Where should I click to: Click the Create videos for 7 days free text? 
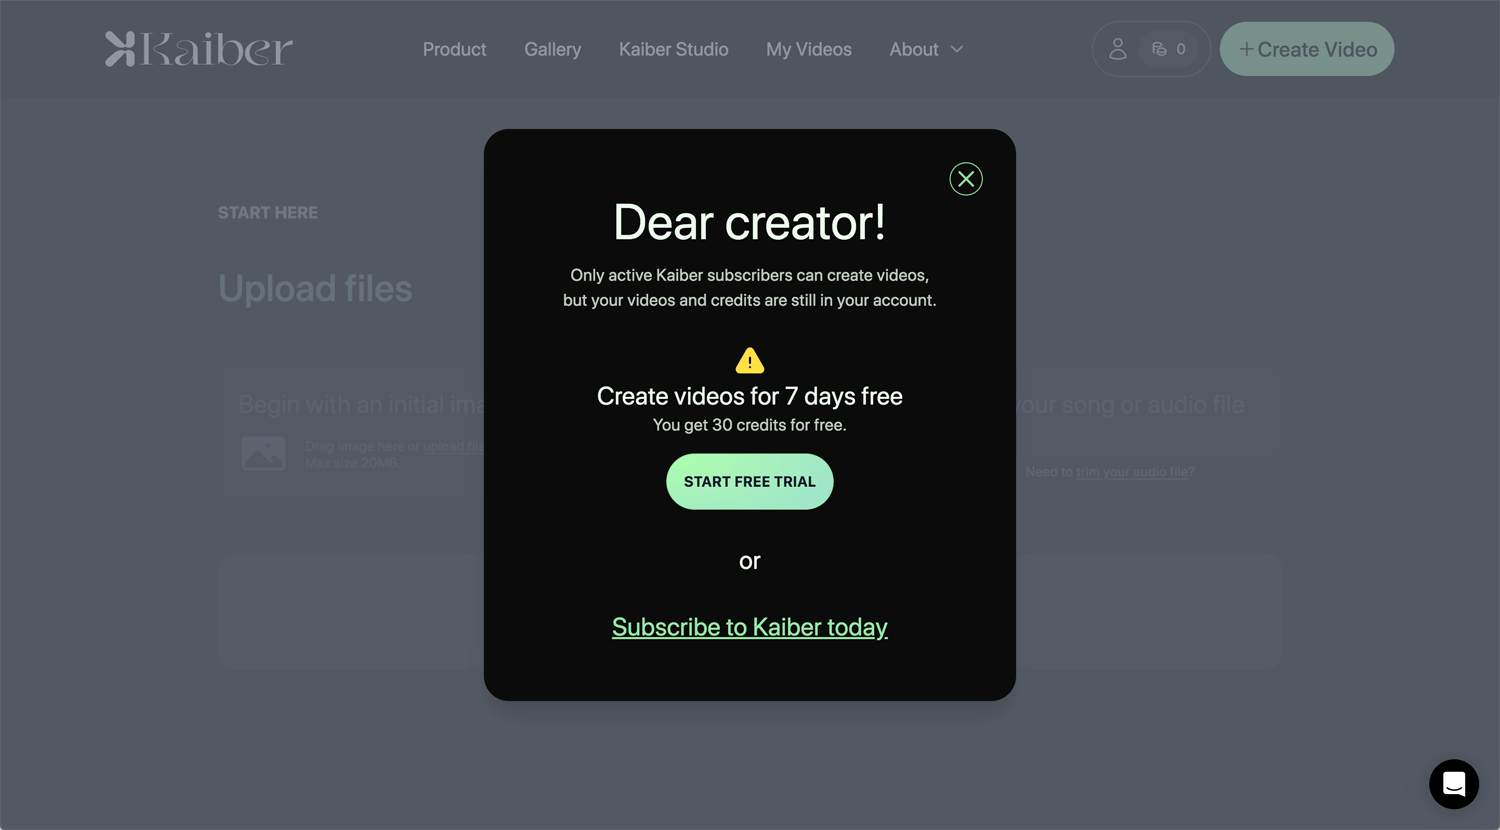[750, 396]
